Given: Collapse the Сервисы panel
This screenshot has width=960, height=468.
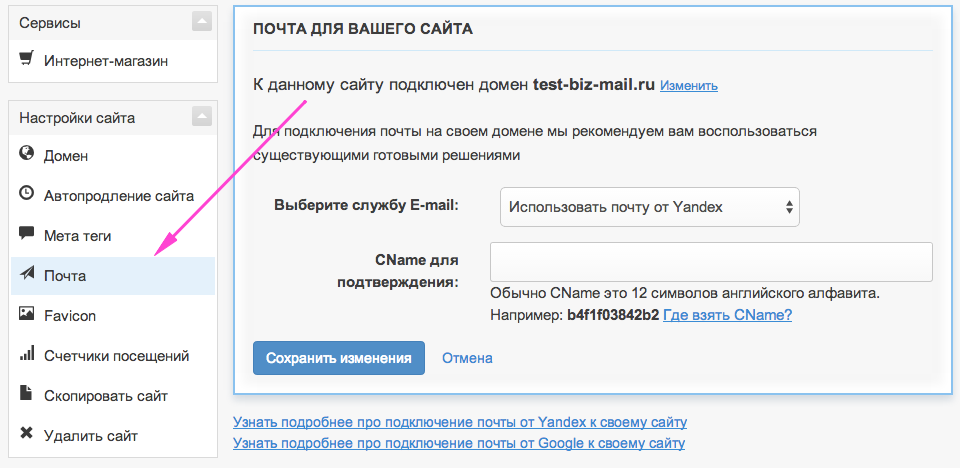Looking at the screenshot, I should (203, 21).
